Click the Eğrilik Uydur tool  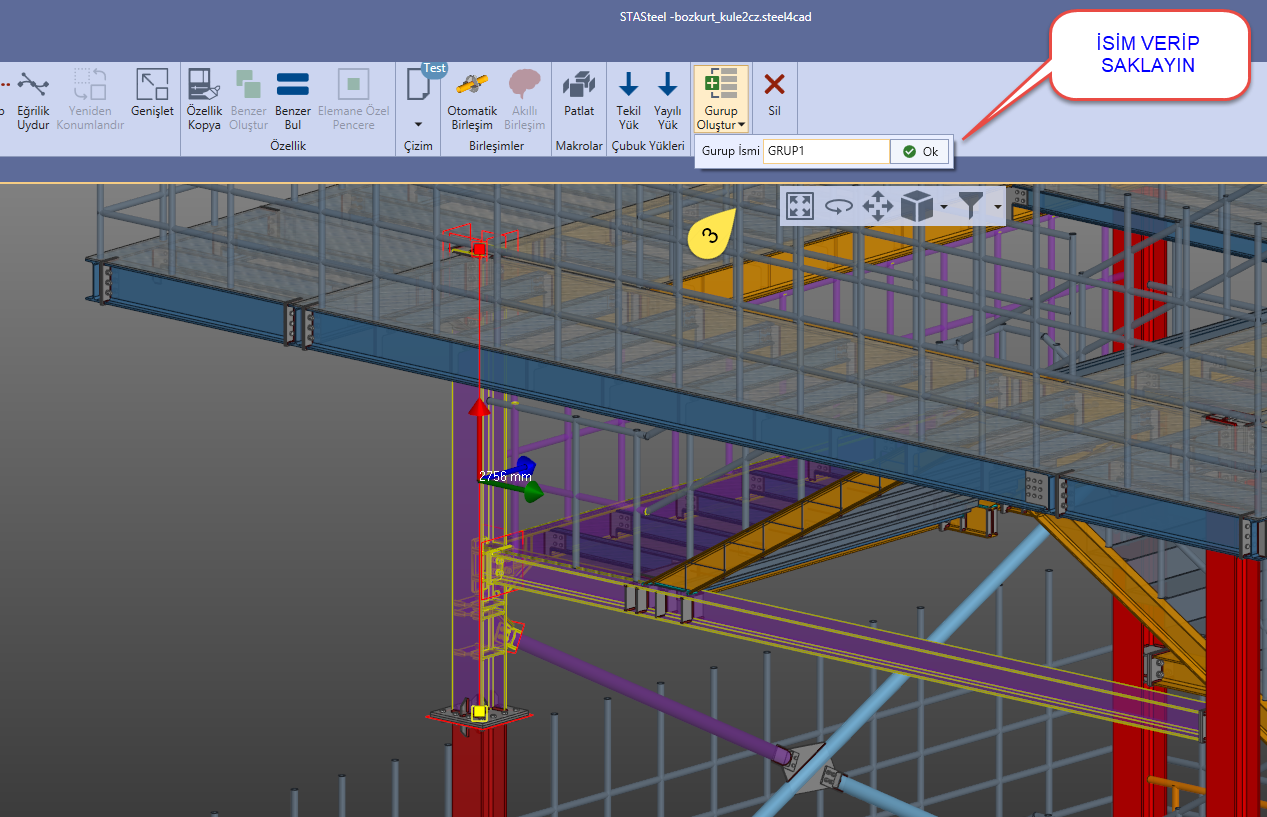coord(33,100)
